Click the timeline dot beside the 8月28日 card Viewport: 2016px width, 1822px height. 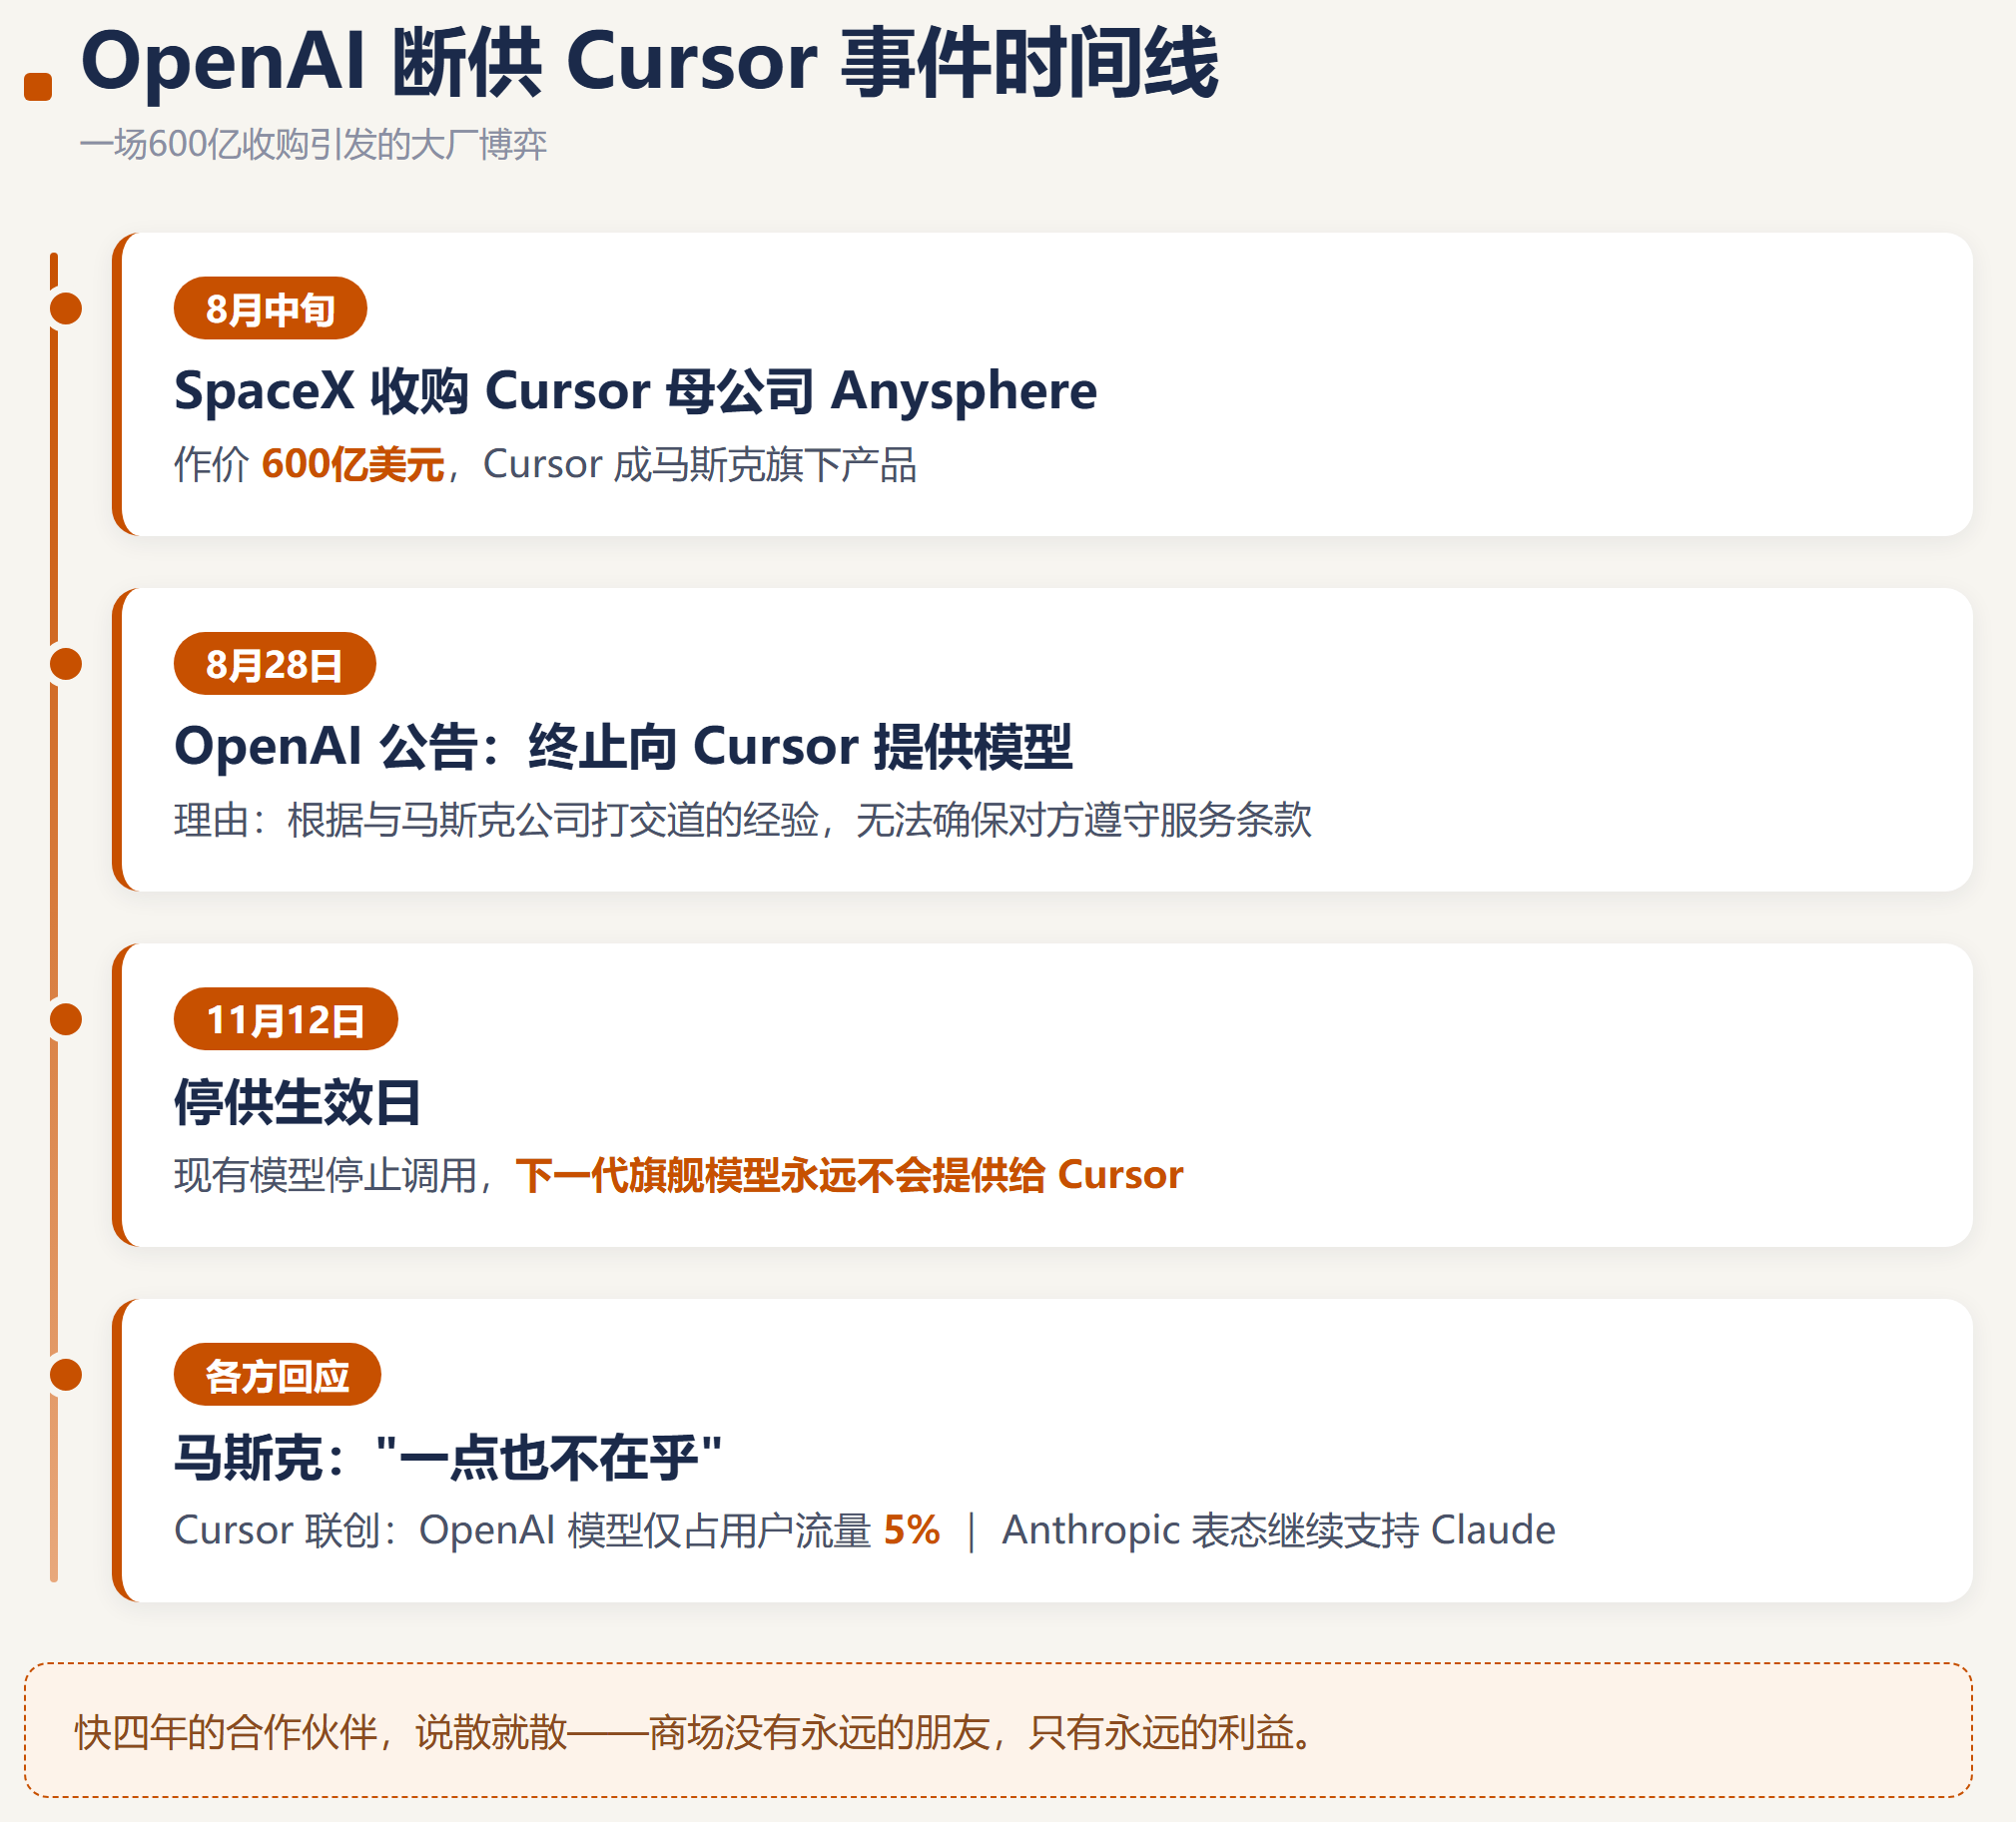click(66, 664)
